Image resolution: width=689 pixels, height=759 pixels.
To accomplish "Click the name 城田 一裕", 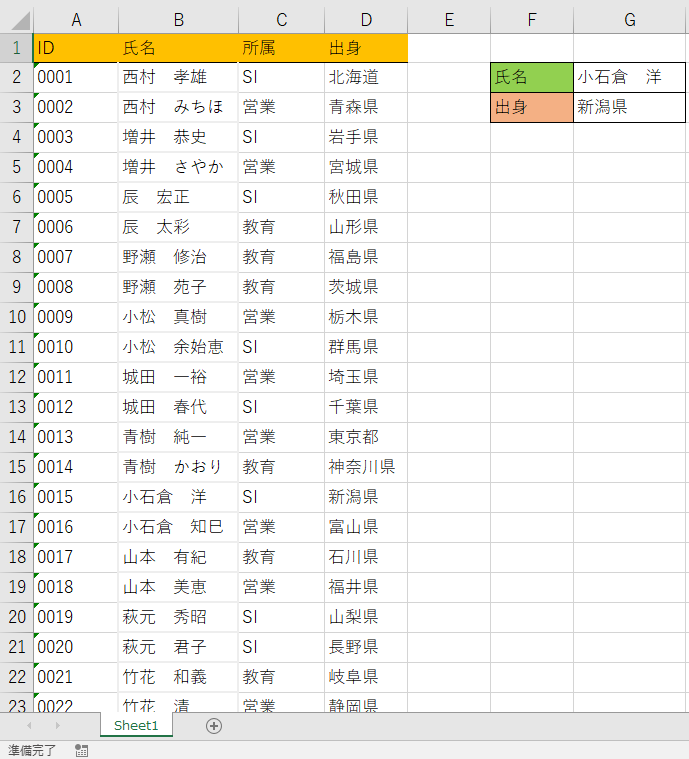I will (x=165, y=377).
